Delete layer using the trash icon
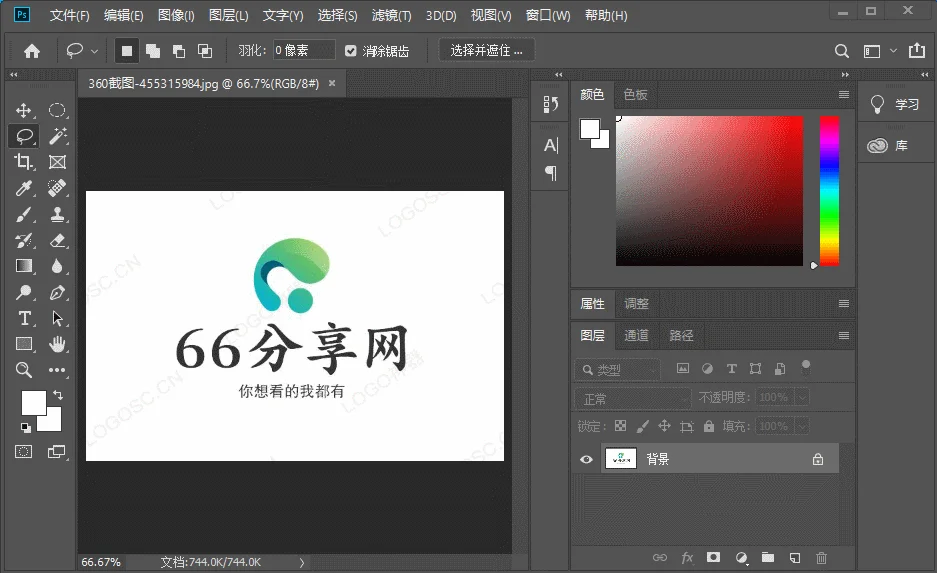 (x=822, y=558)
